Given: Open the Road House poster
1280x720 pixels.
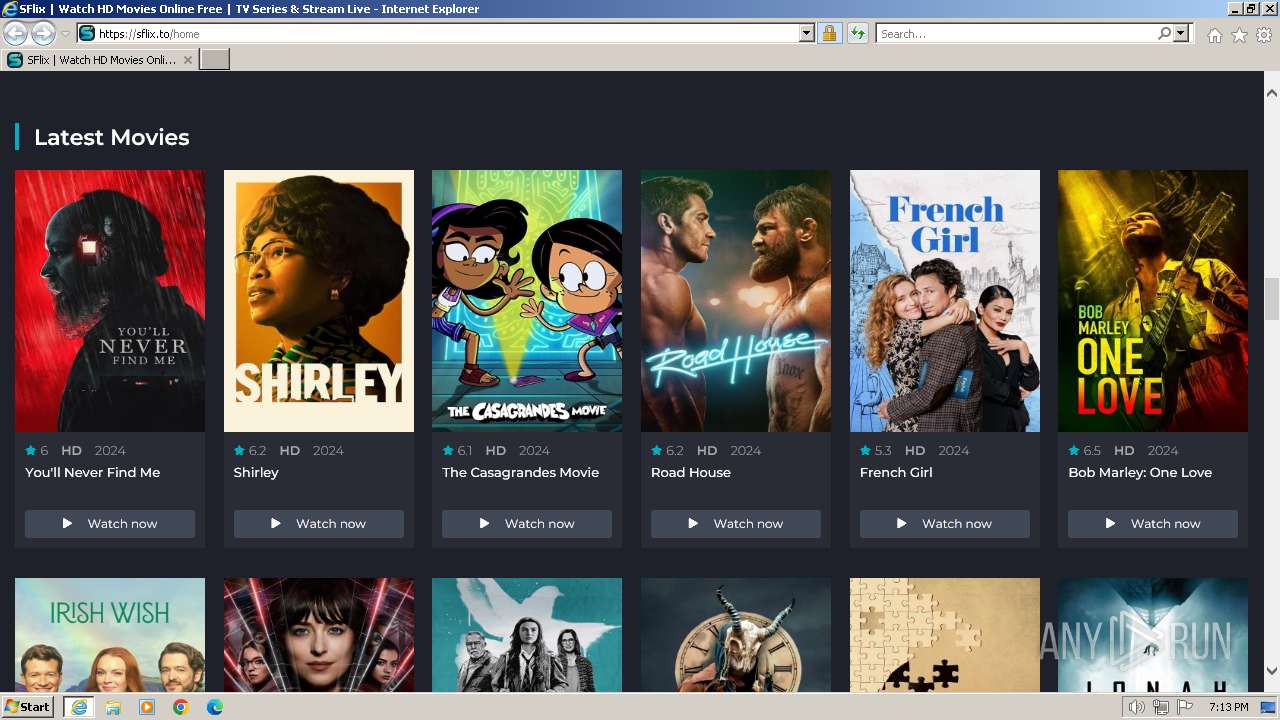Looking at the screenshot, I should [736, 301].
